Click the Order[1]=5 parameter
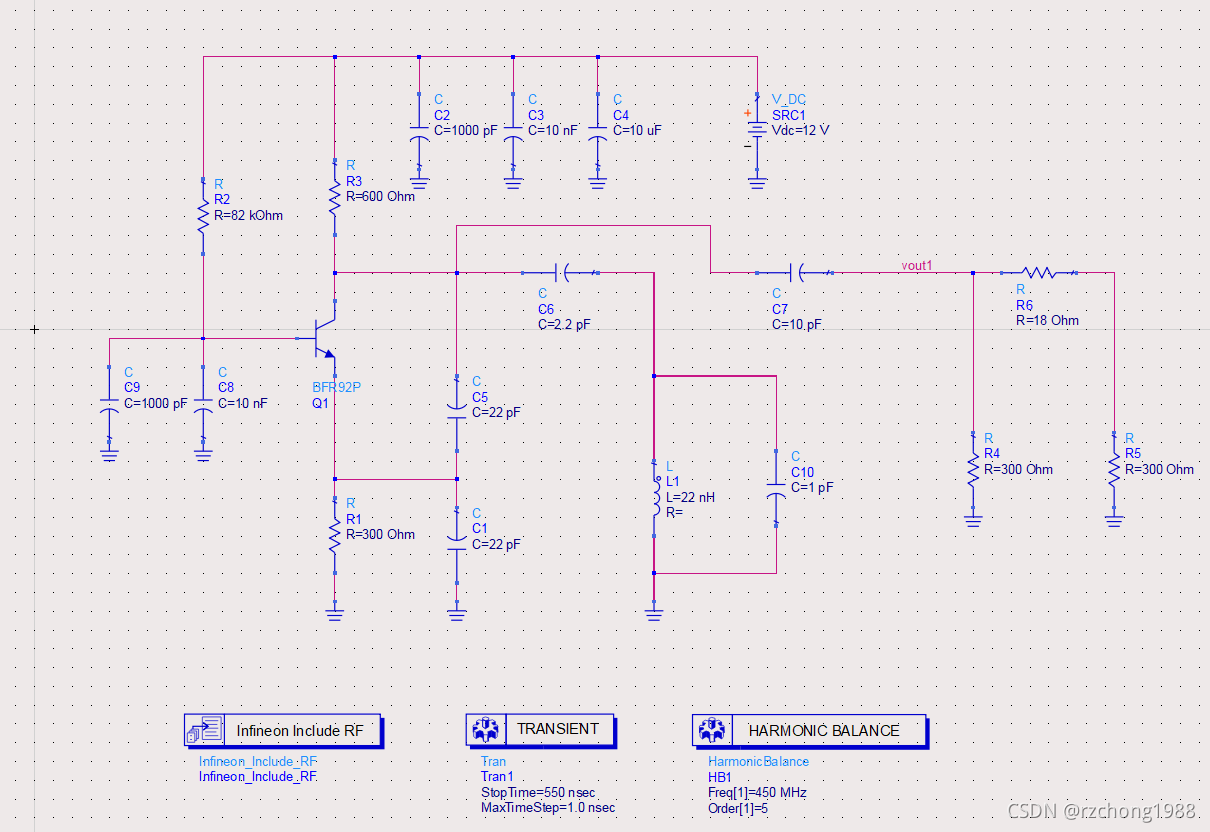 pos(739,807)
